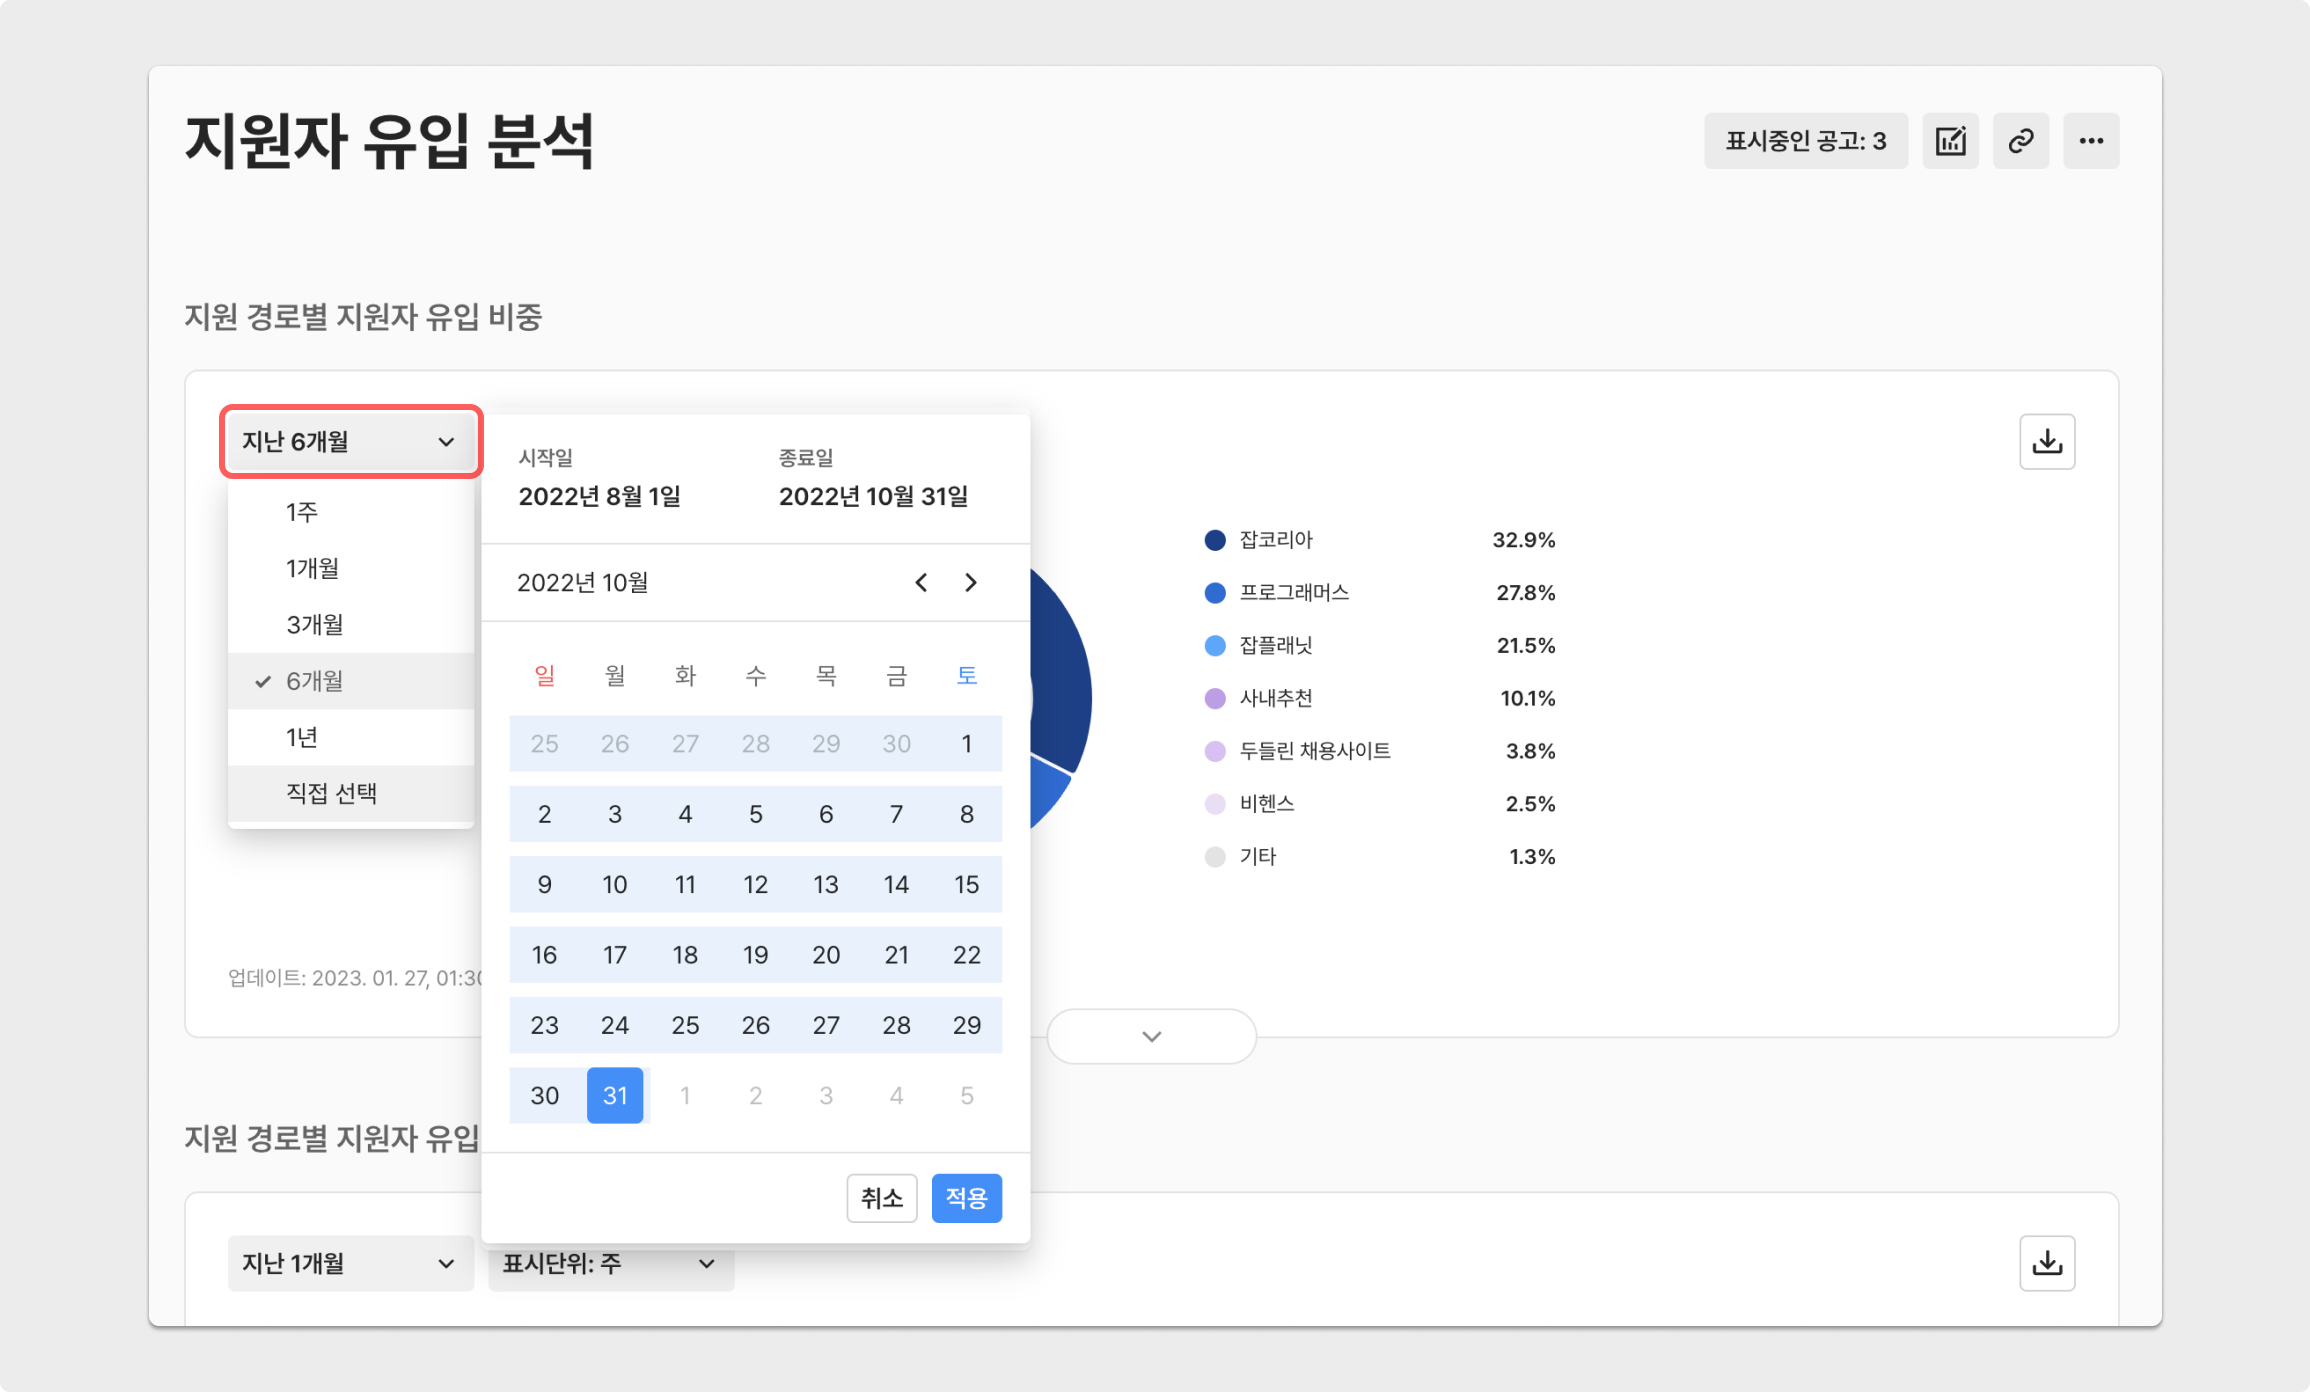Open the 지난 6개월 period dropdown
The height and width of the screenshot is (1392, 2310).
pos(350,442)
